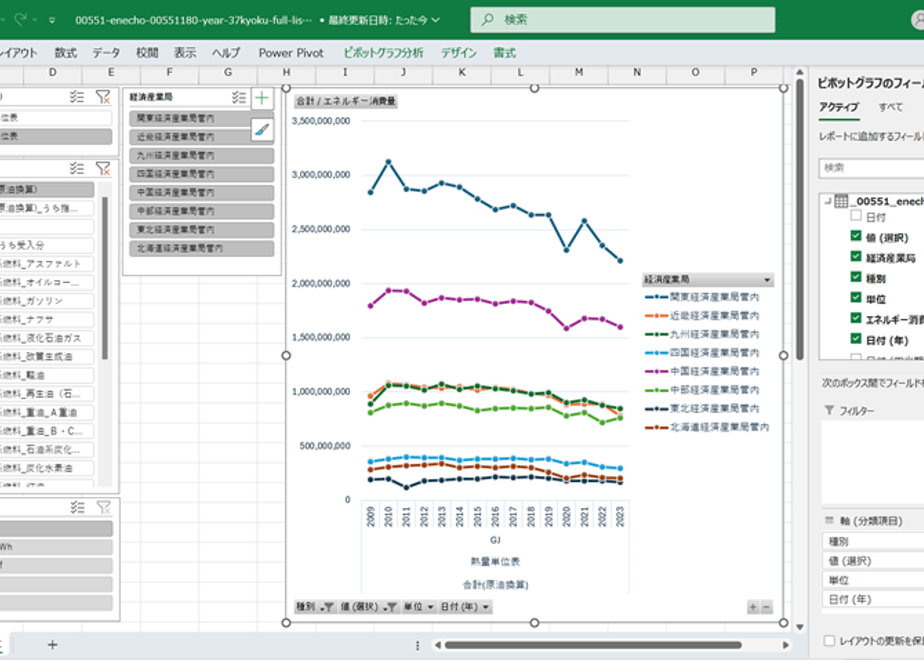
Task: Open the 種別 filter button on chart
Action: tap(315, 607)
